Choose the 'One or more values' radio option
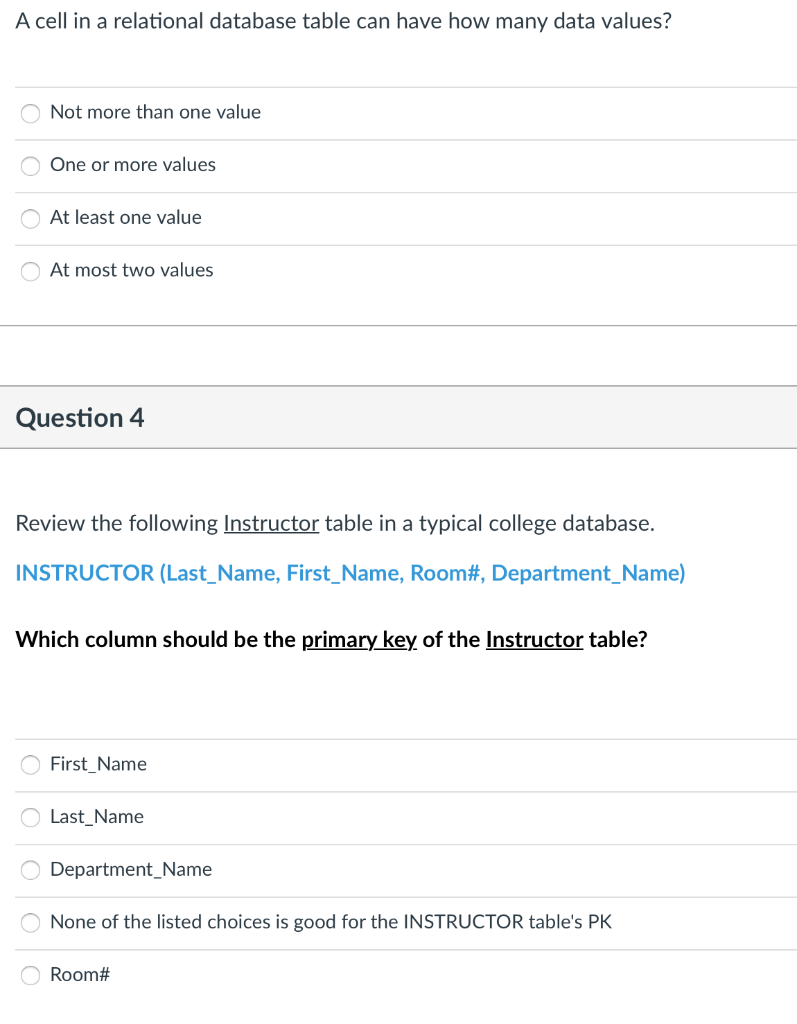 point(32,166)
